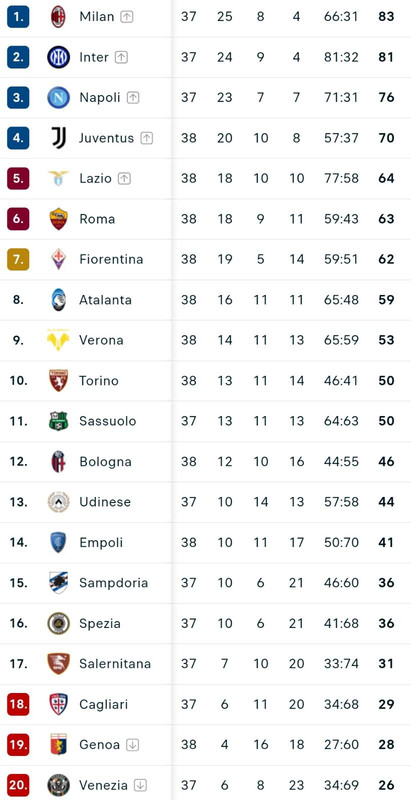
Task: Click the Inter club crest
Action: (58, 57)
